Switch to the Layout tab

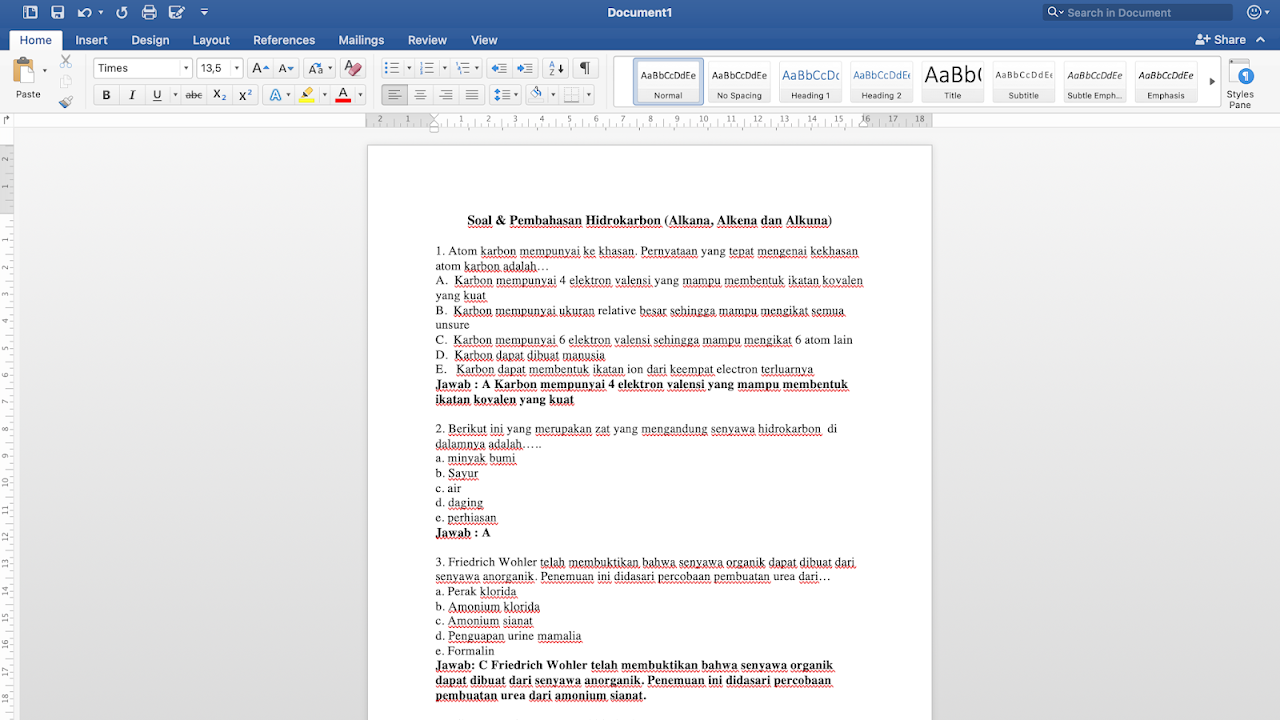211,40
